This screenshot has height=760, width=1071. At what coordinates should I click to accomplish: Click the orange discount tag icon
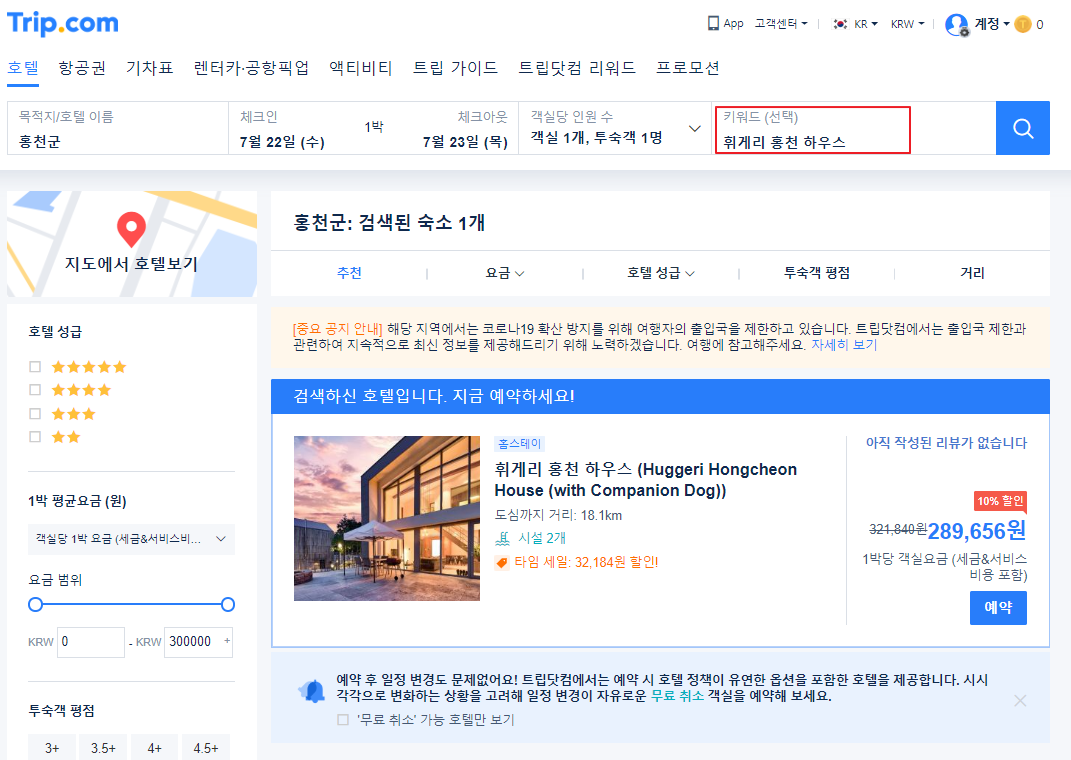(502, 563)
